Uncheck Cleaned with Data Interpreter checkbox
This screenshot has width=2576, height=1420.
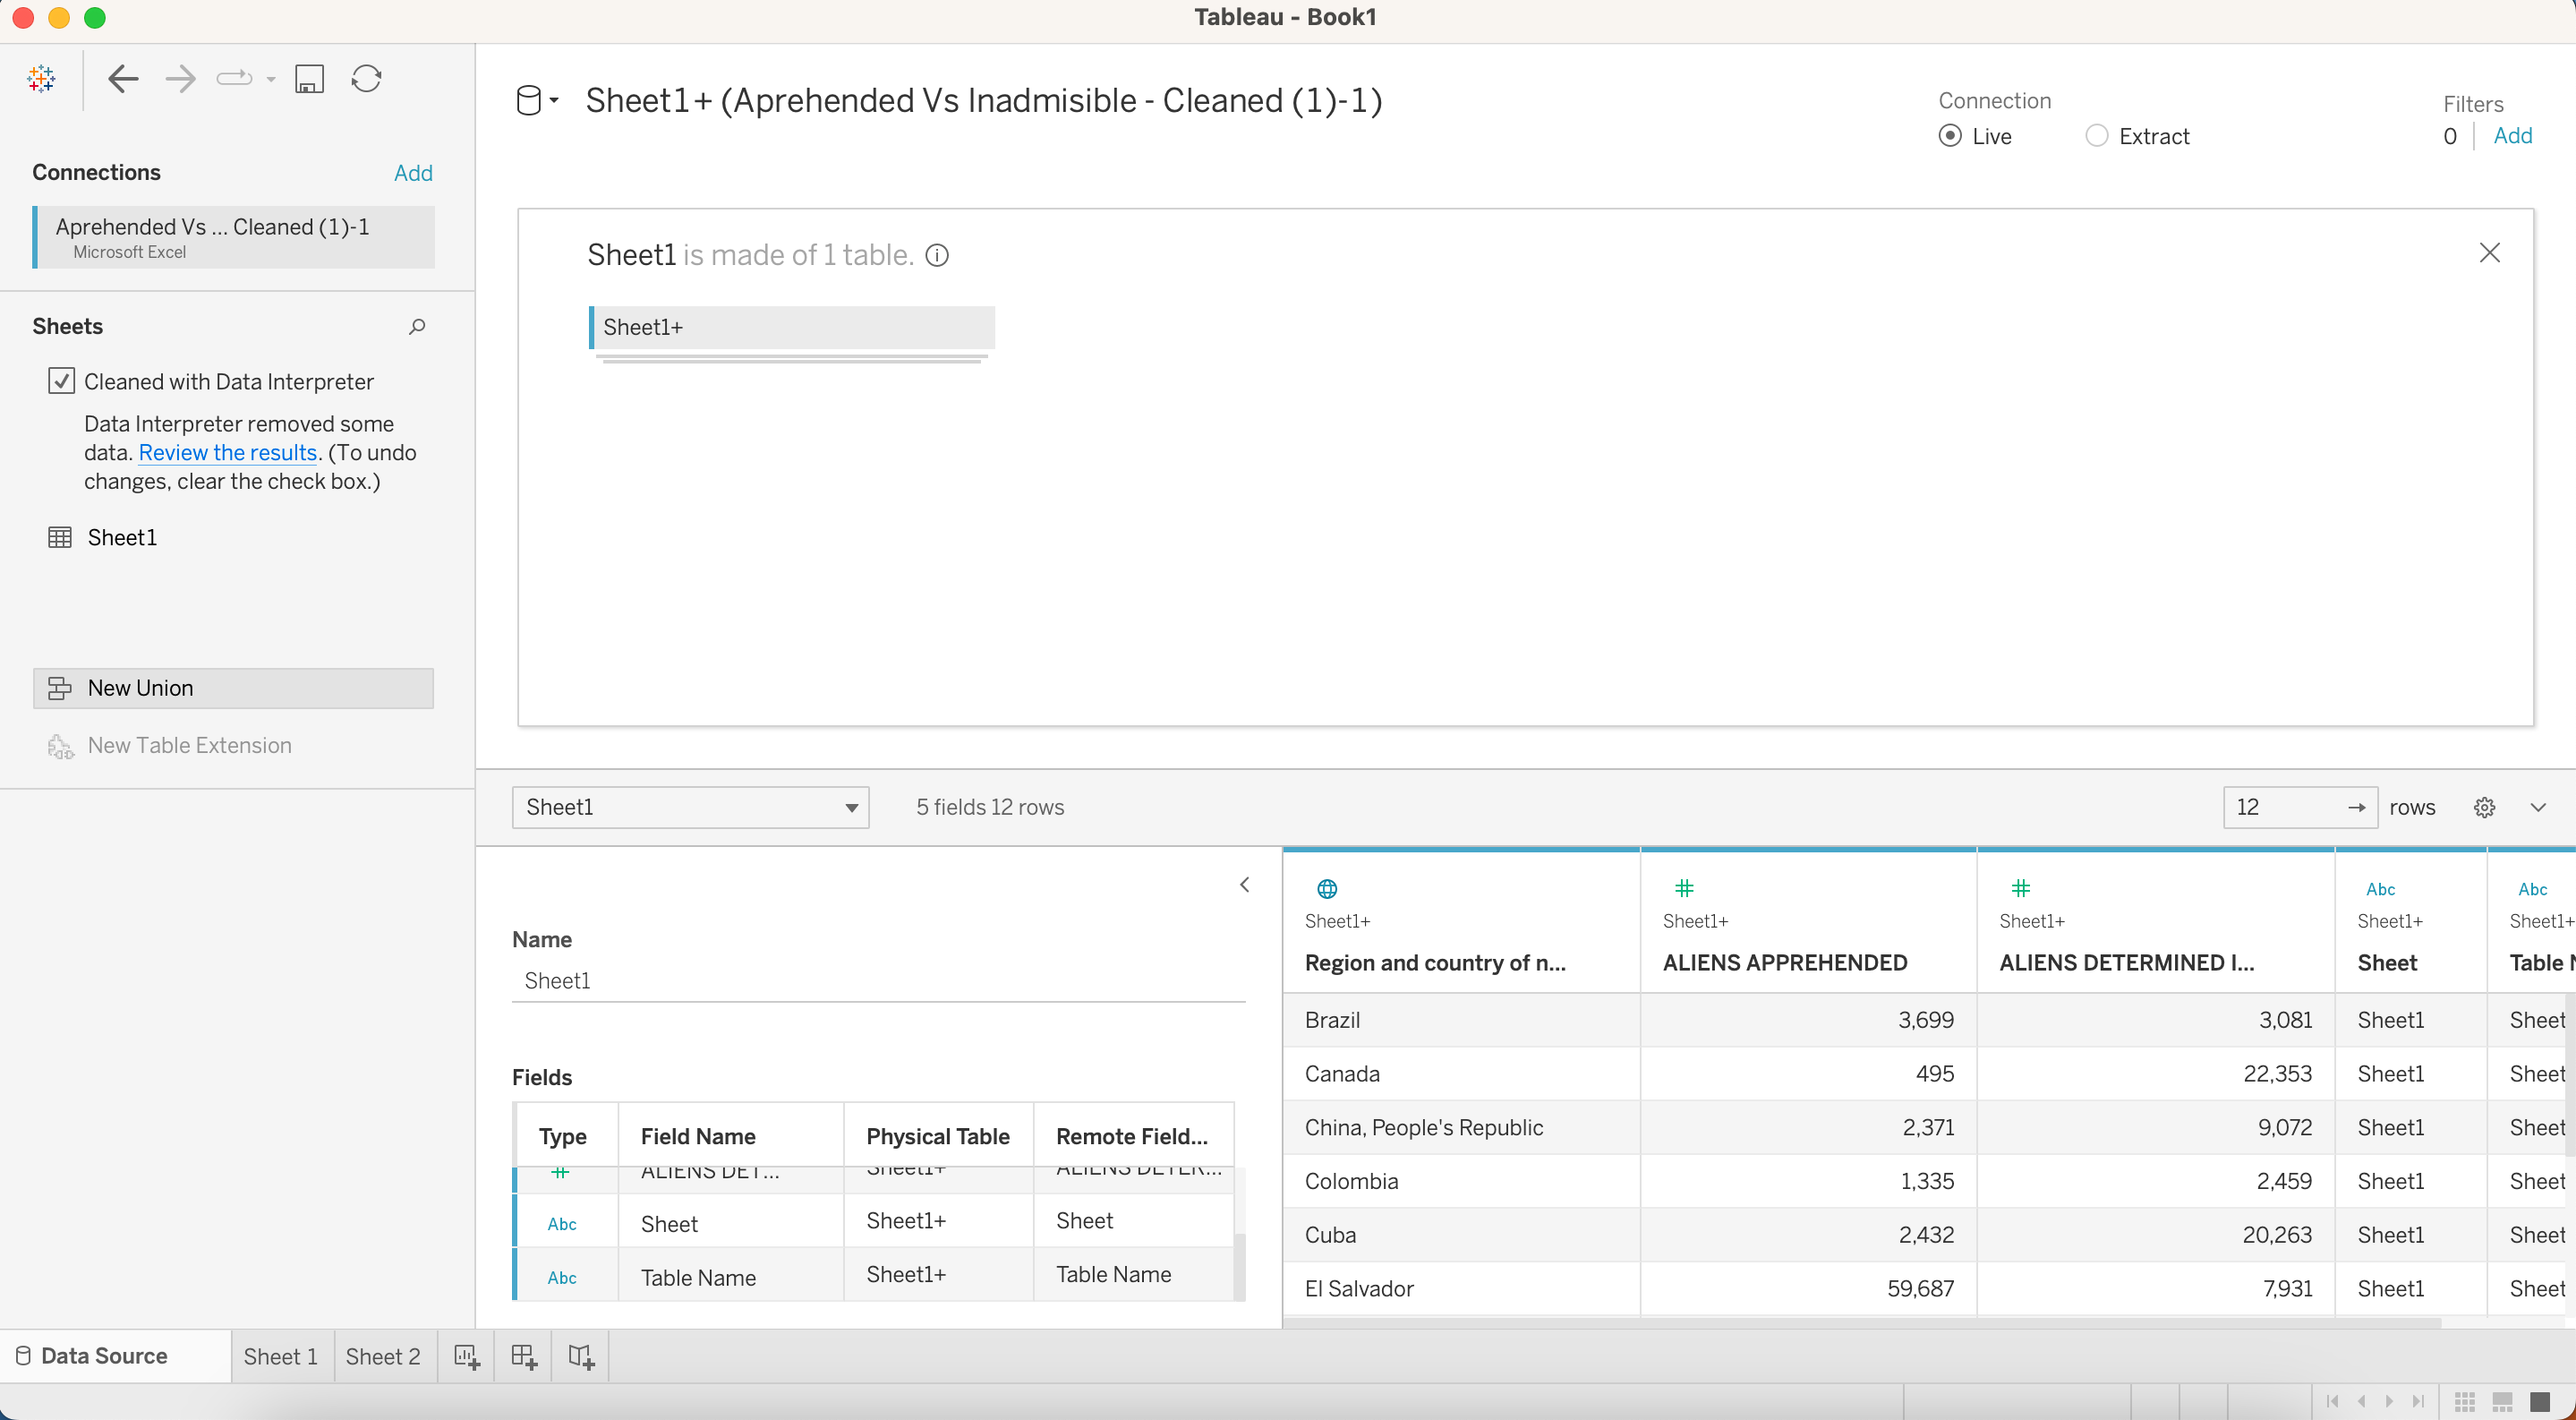coord(61,381)
